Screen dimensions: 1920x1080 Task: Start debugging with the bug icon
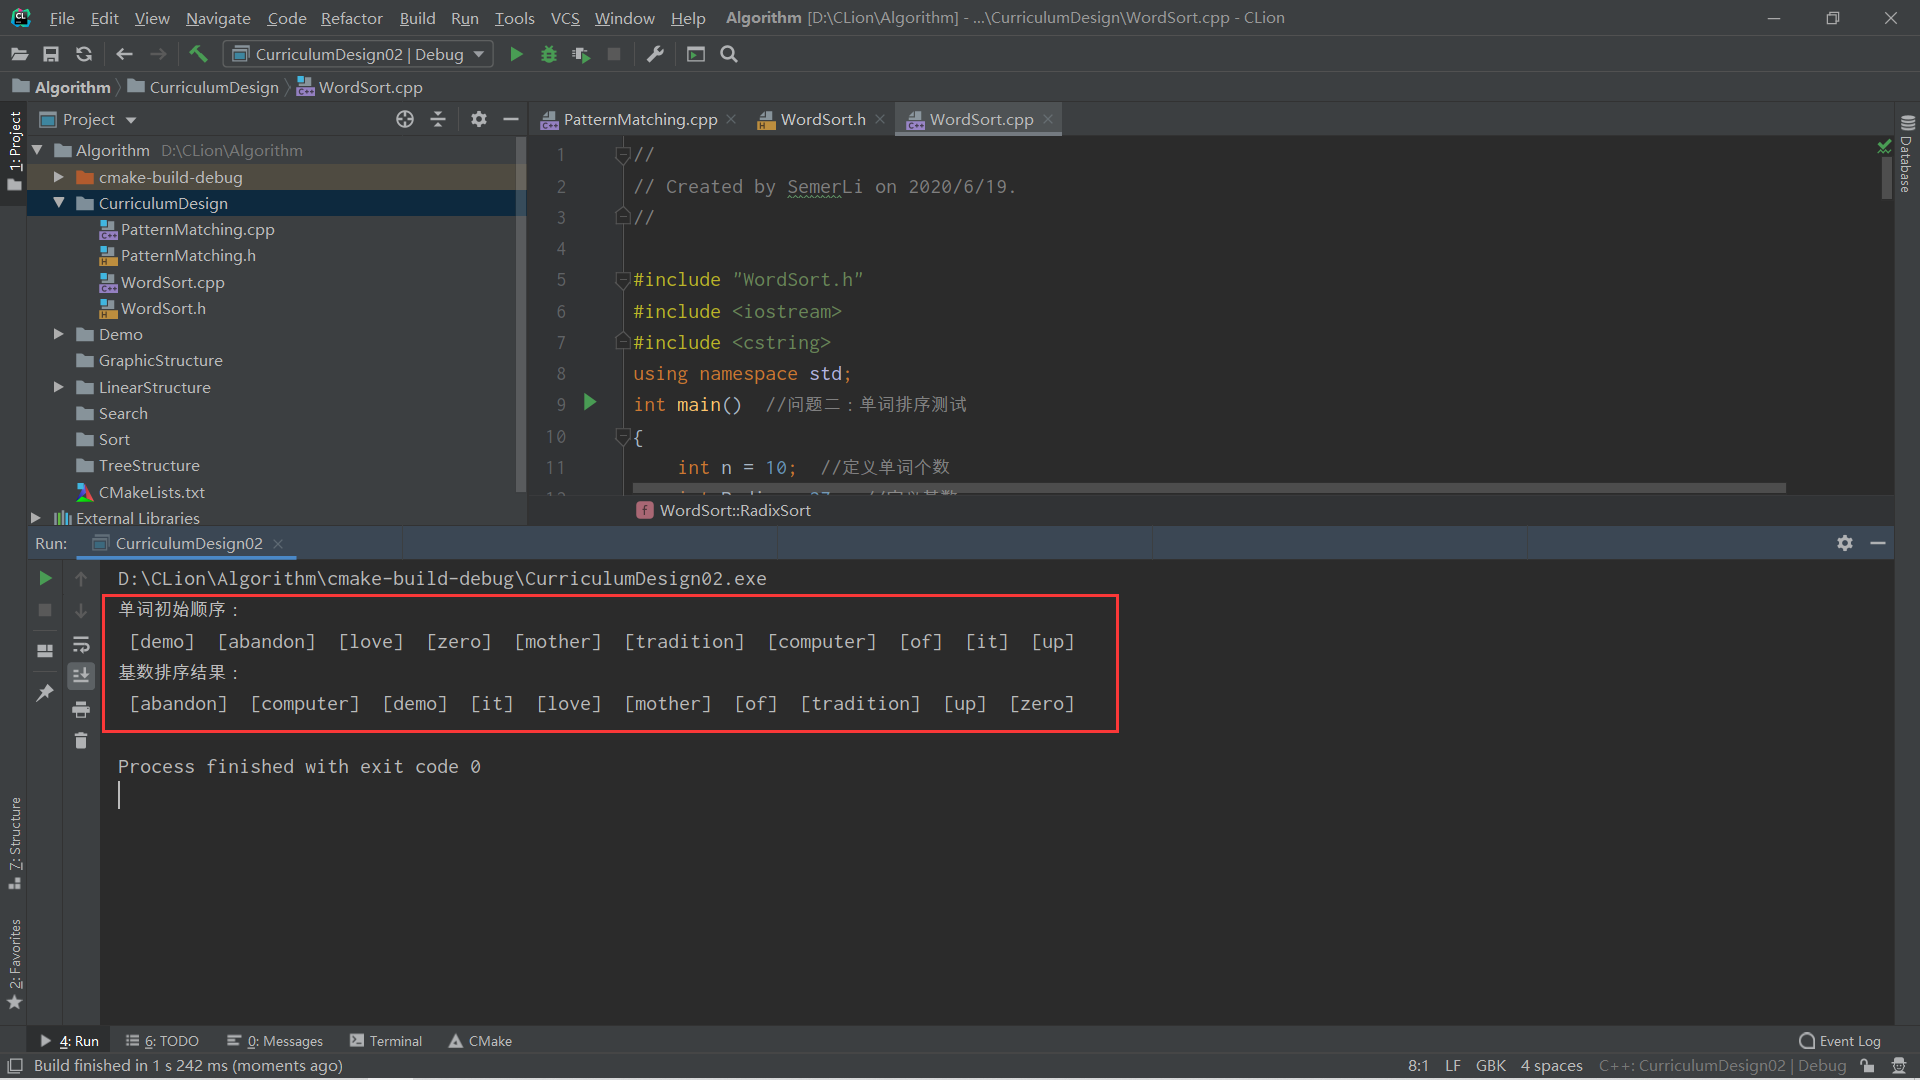(x=549, y=54)
